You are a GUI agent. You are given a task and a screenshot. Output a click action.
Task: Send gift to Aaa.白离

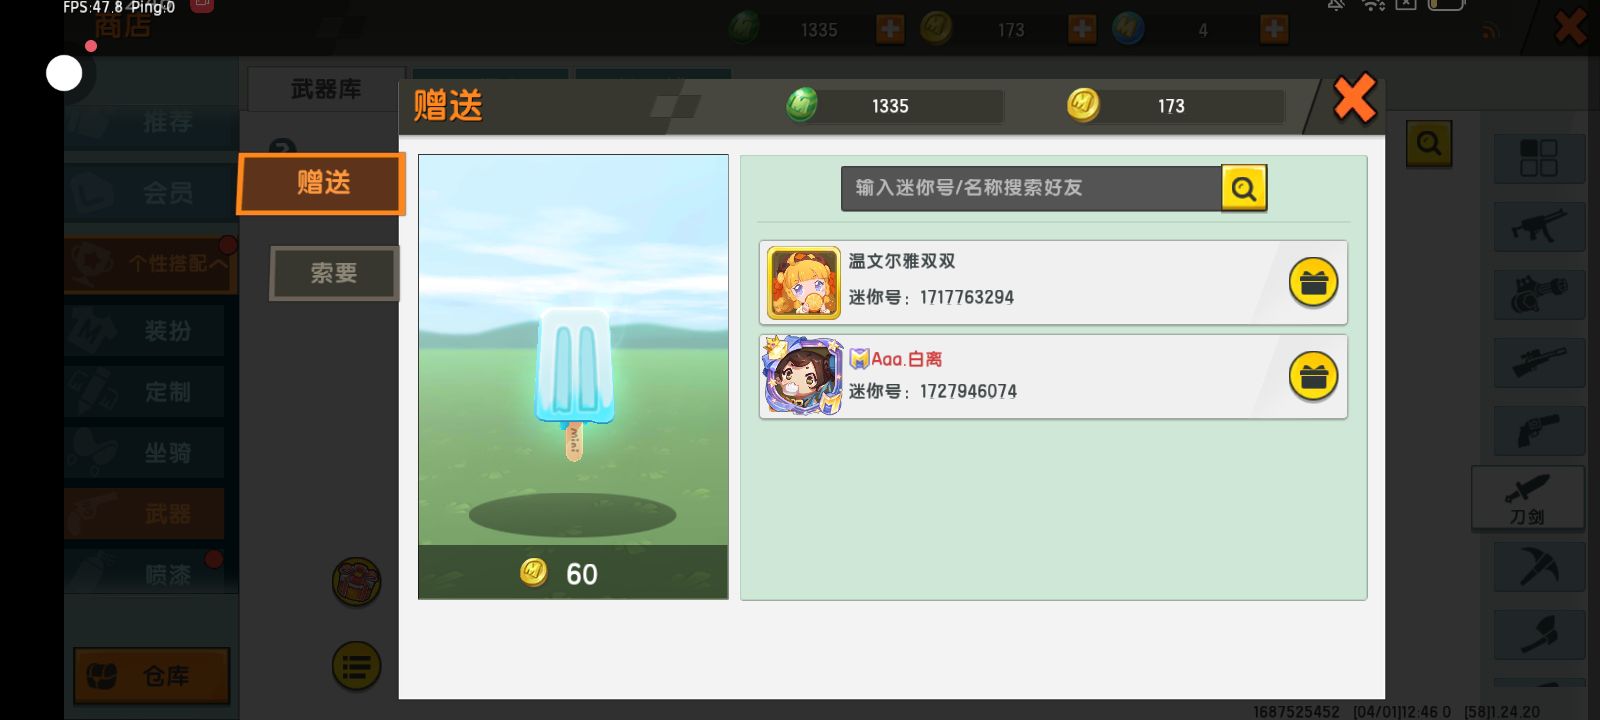click(x=1313, y=377)
